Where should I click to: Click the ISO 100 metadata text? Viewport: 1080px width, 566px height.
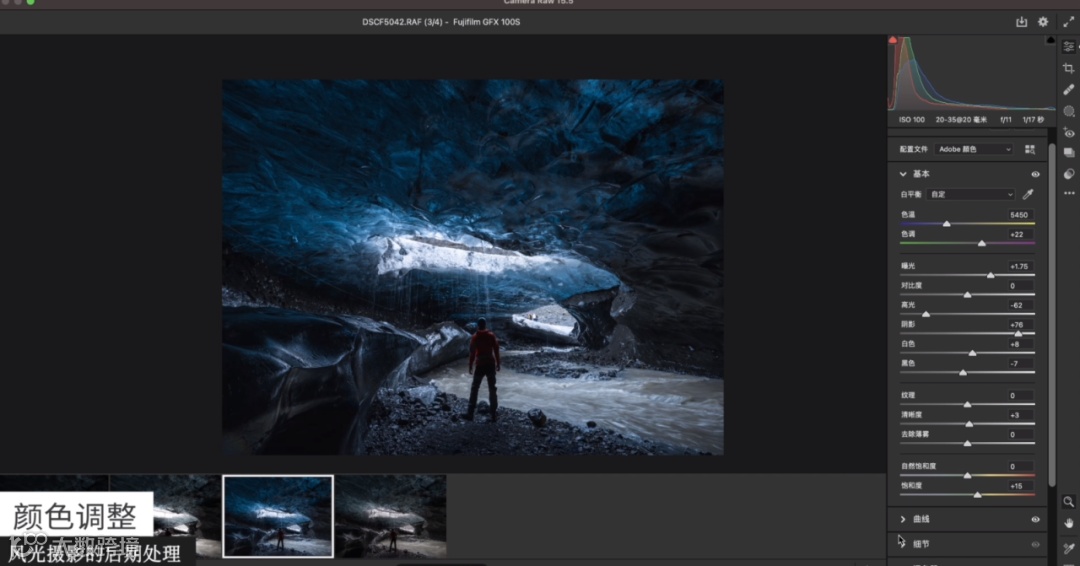911,120
